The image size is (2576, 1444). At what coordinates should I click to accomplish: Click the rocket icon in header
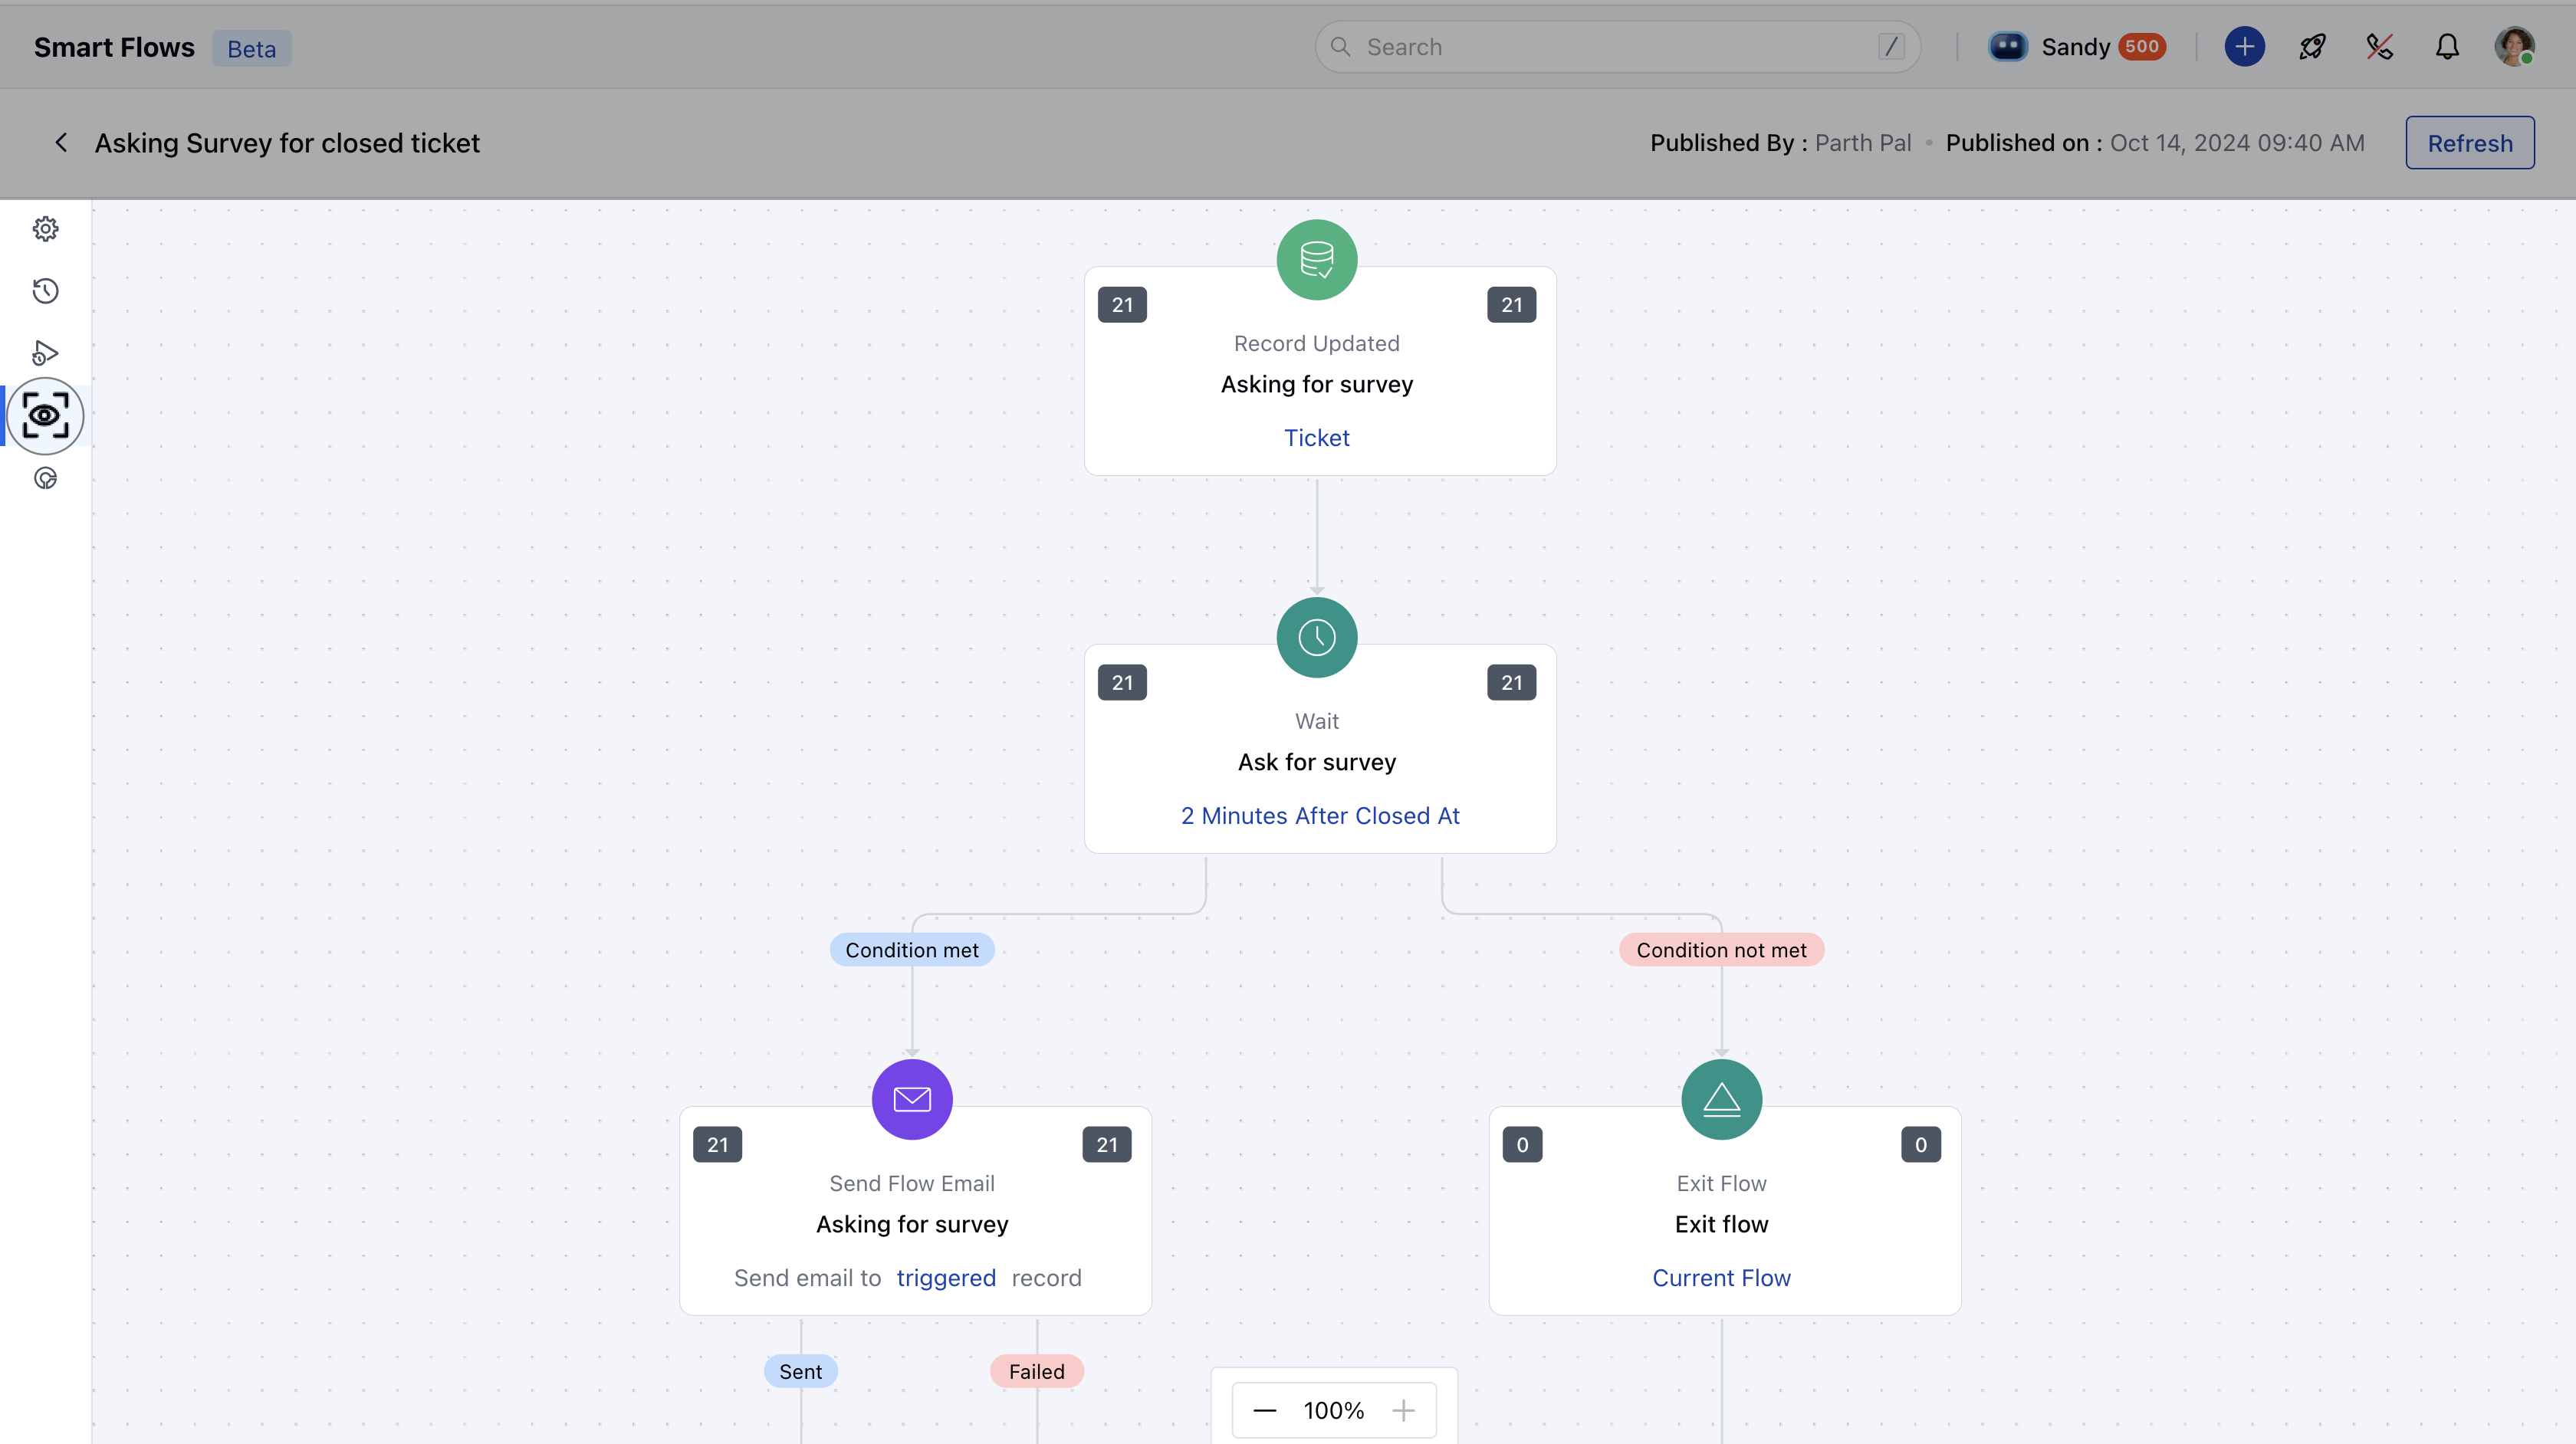pyautogui.click(x=2312, y=47)
